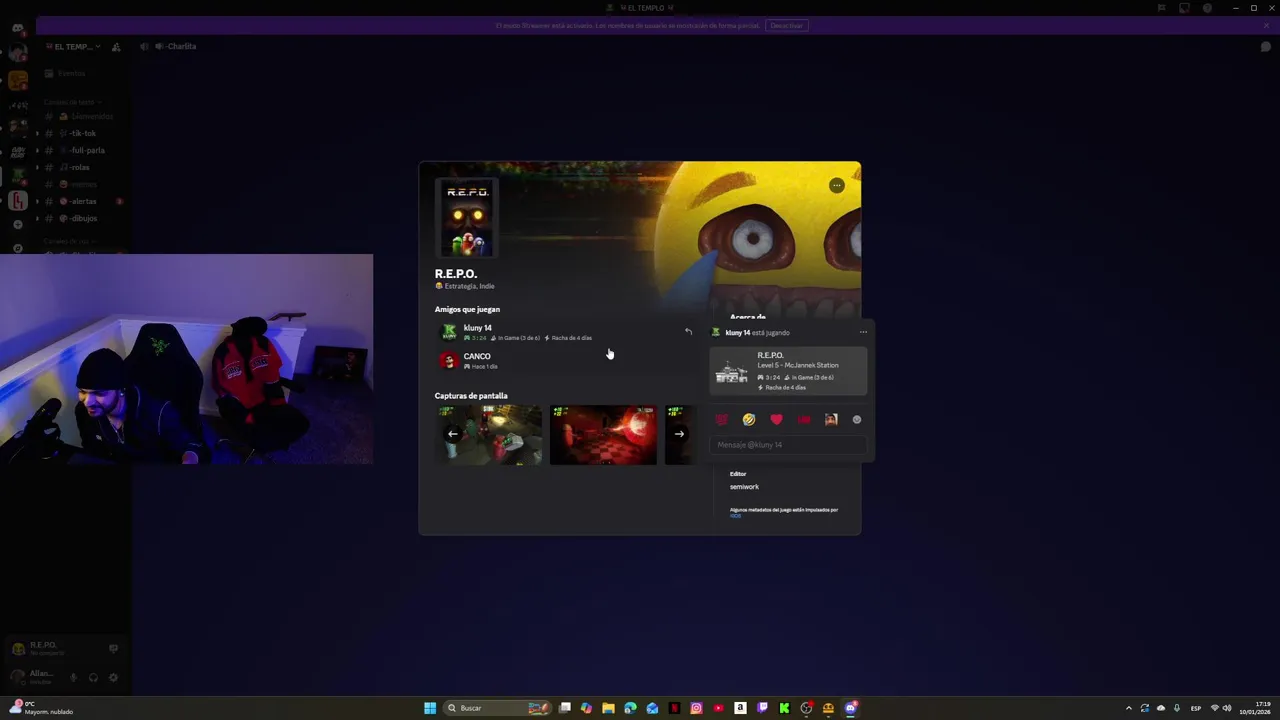Expand threads arrow beside rolas channel
1280x720 pixels.
[37, 167]
